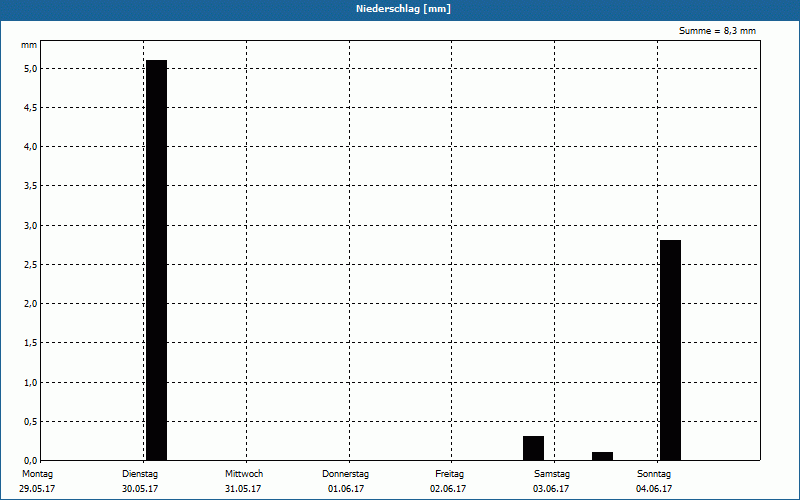Click the 3,0 y-axis value

pyautogui.click(x=30, y=226)
